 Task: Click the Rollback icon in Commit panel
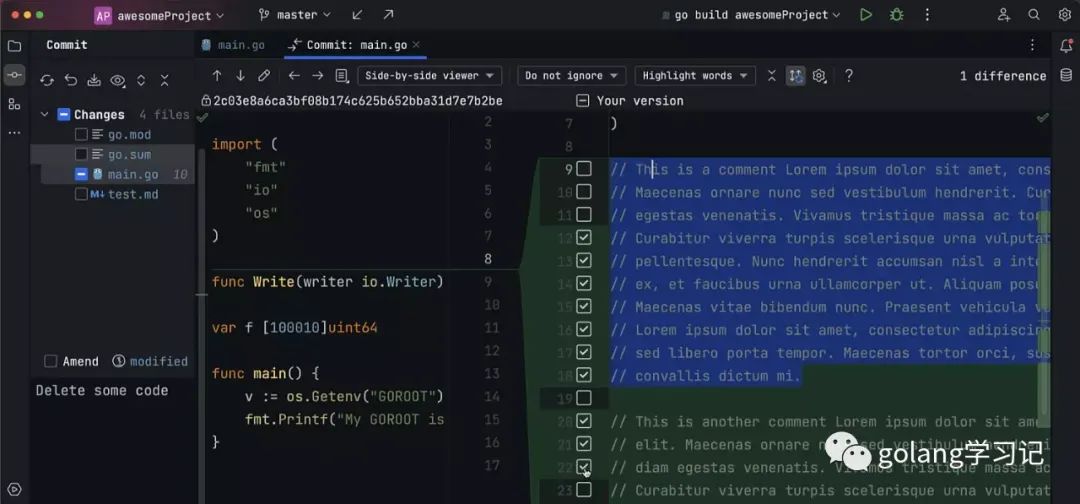click(71, 81)
